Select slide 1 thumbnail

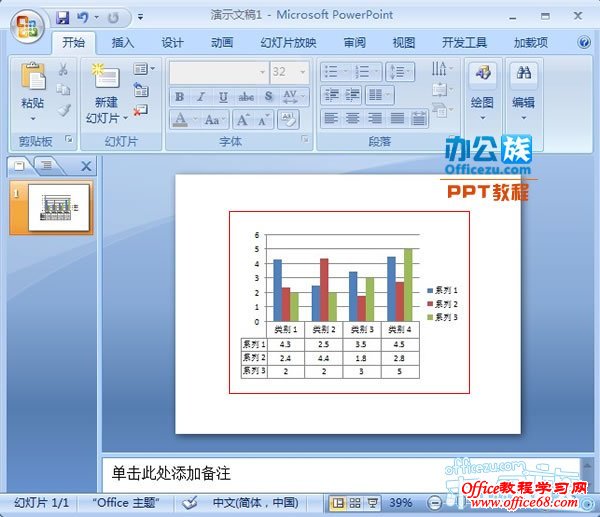click(x=59, y=208)
